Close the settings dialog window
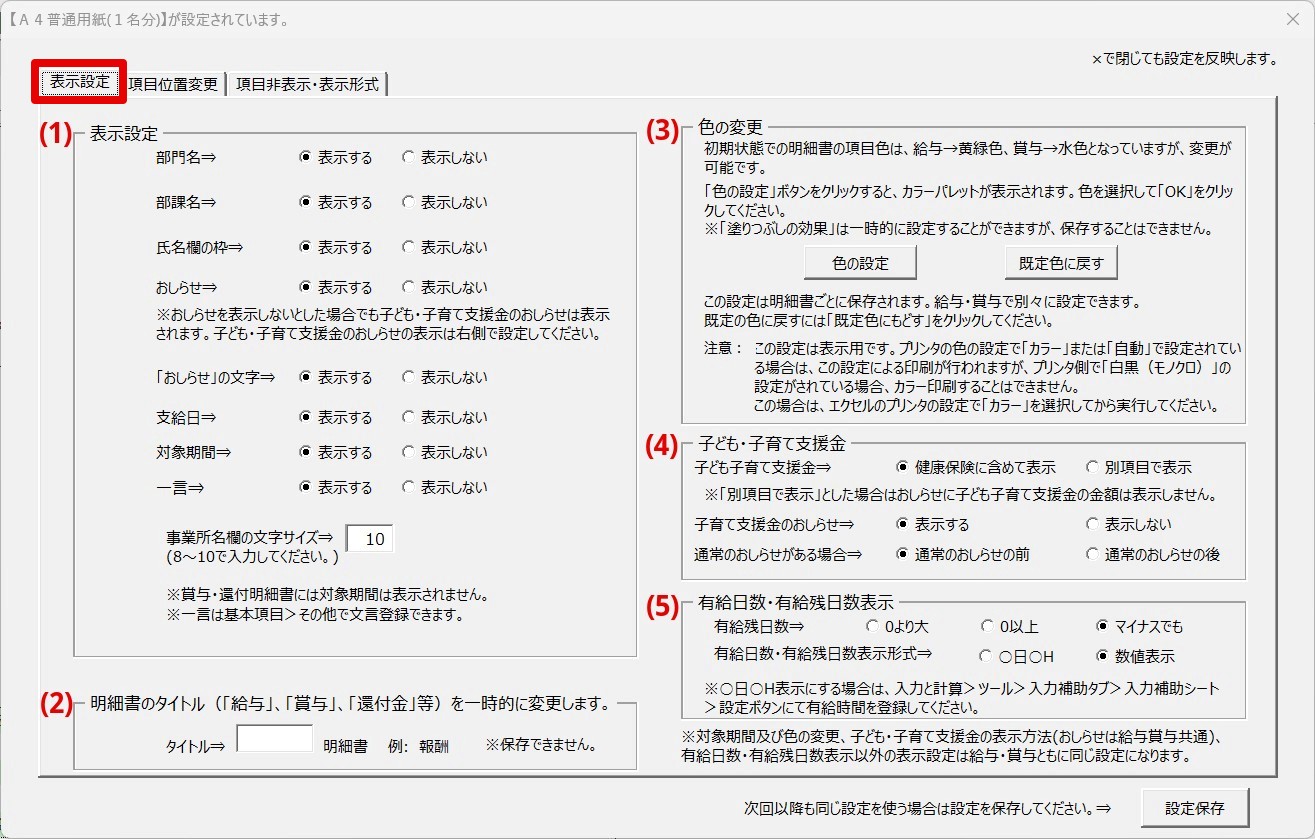The width and height of the screenshot is (1315, 839). click(x=1292, y=19)
